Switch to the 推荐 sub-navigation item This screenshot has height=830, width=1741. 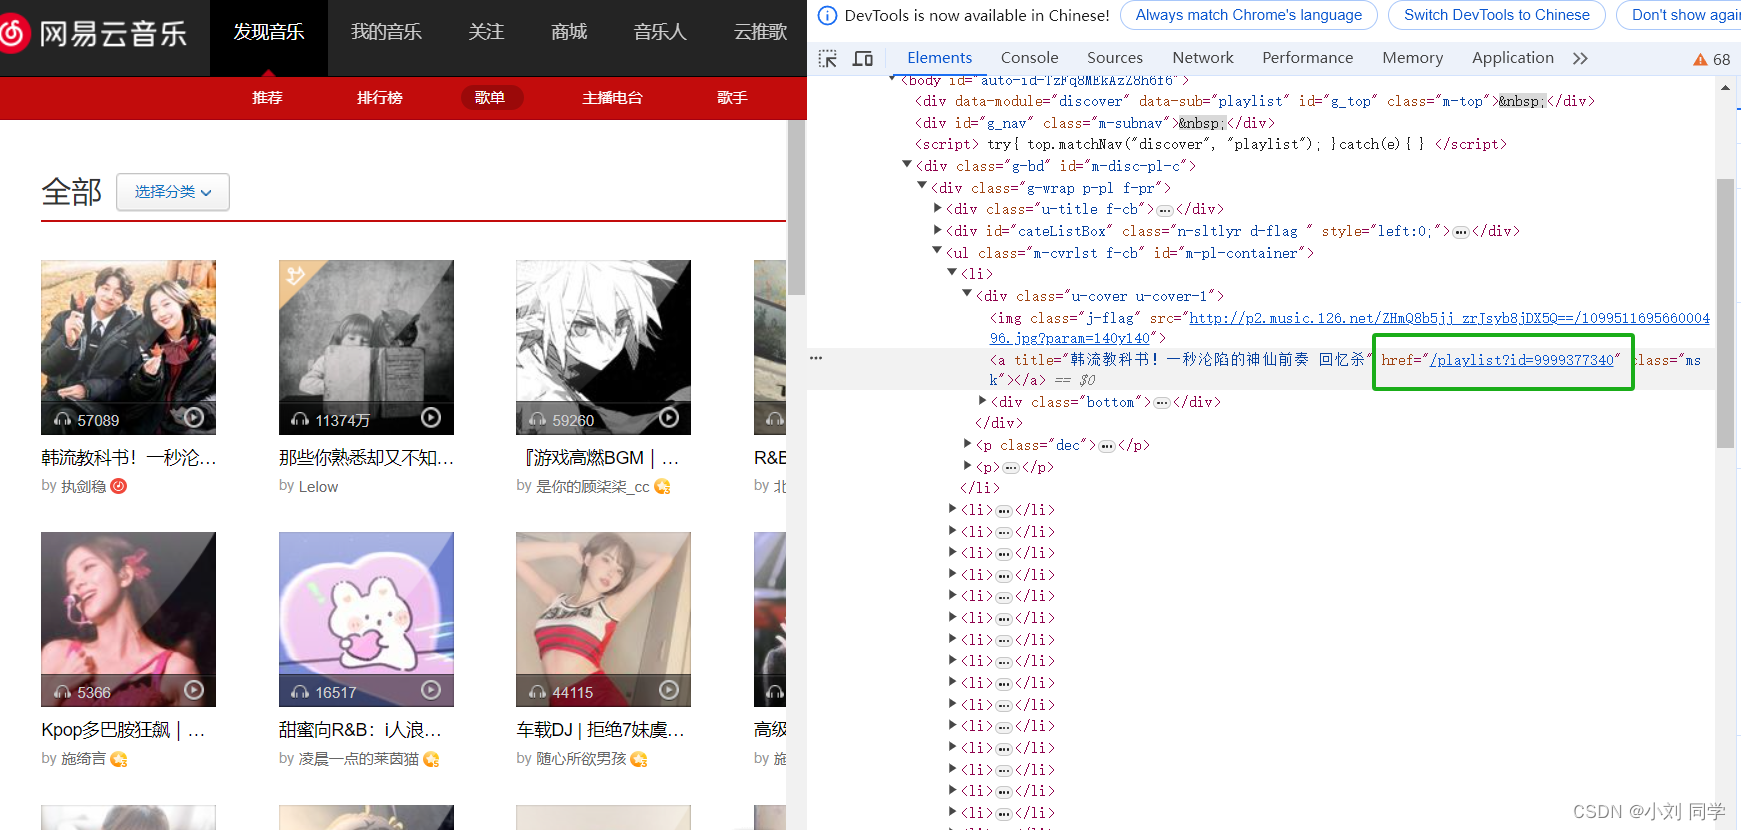267,98
